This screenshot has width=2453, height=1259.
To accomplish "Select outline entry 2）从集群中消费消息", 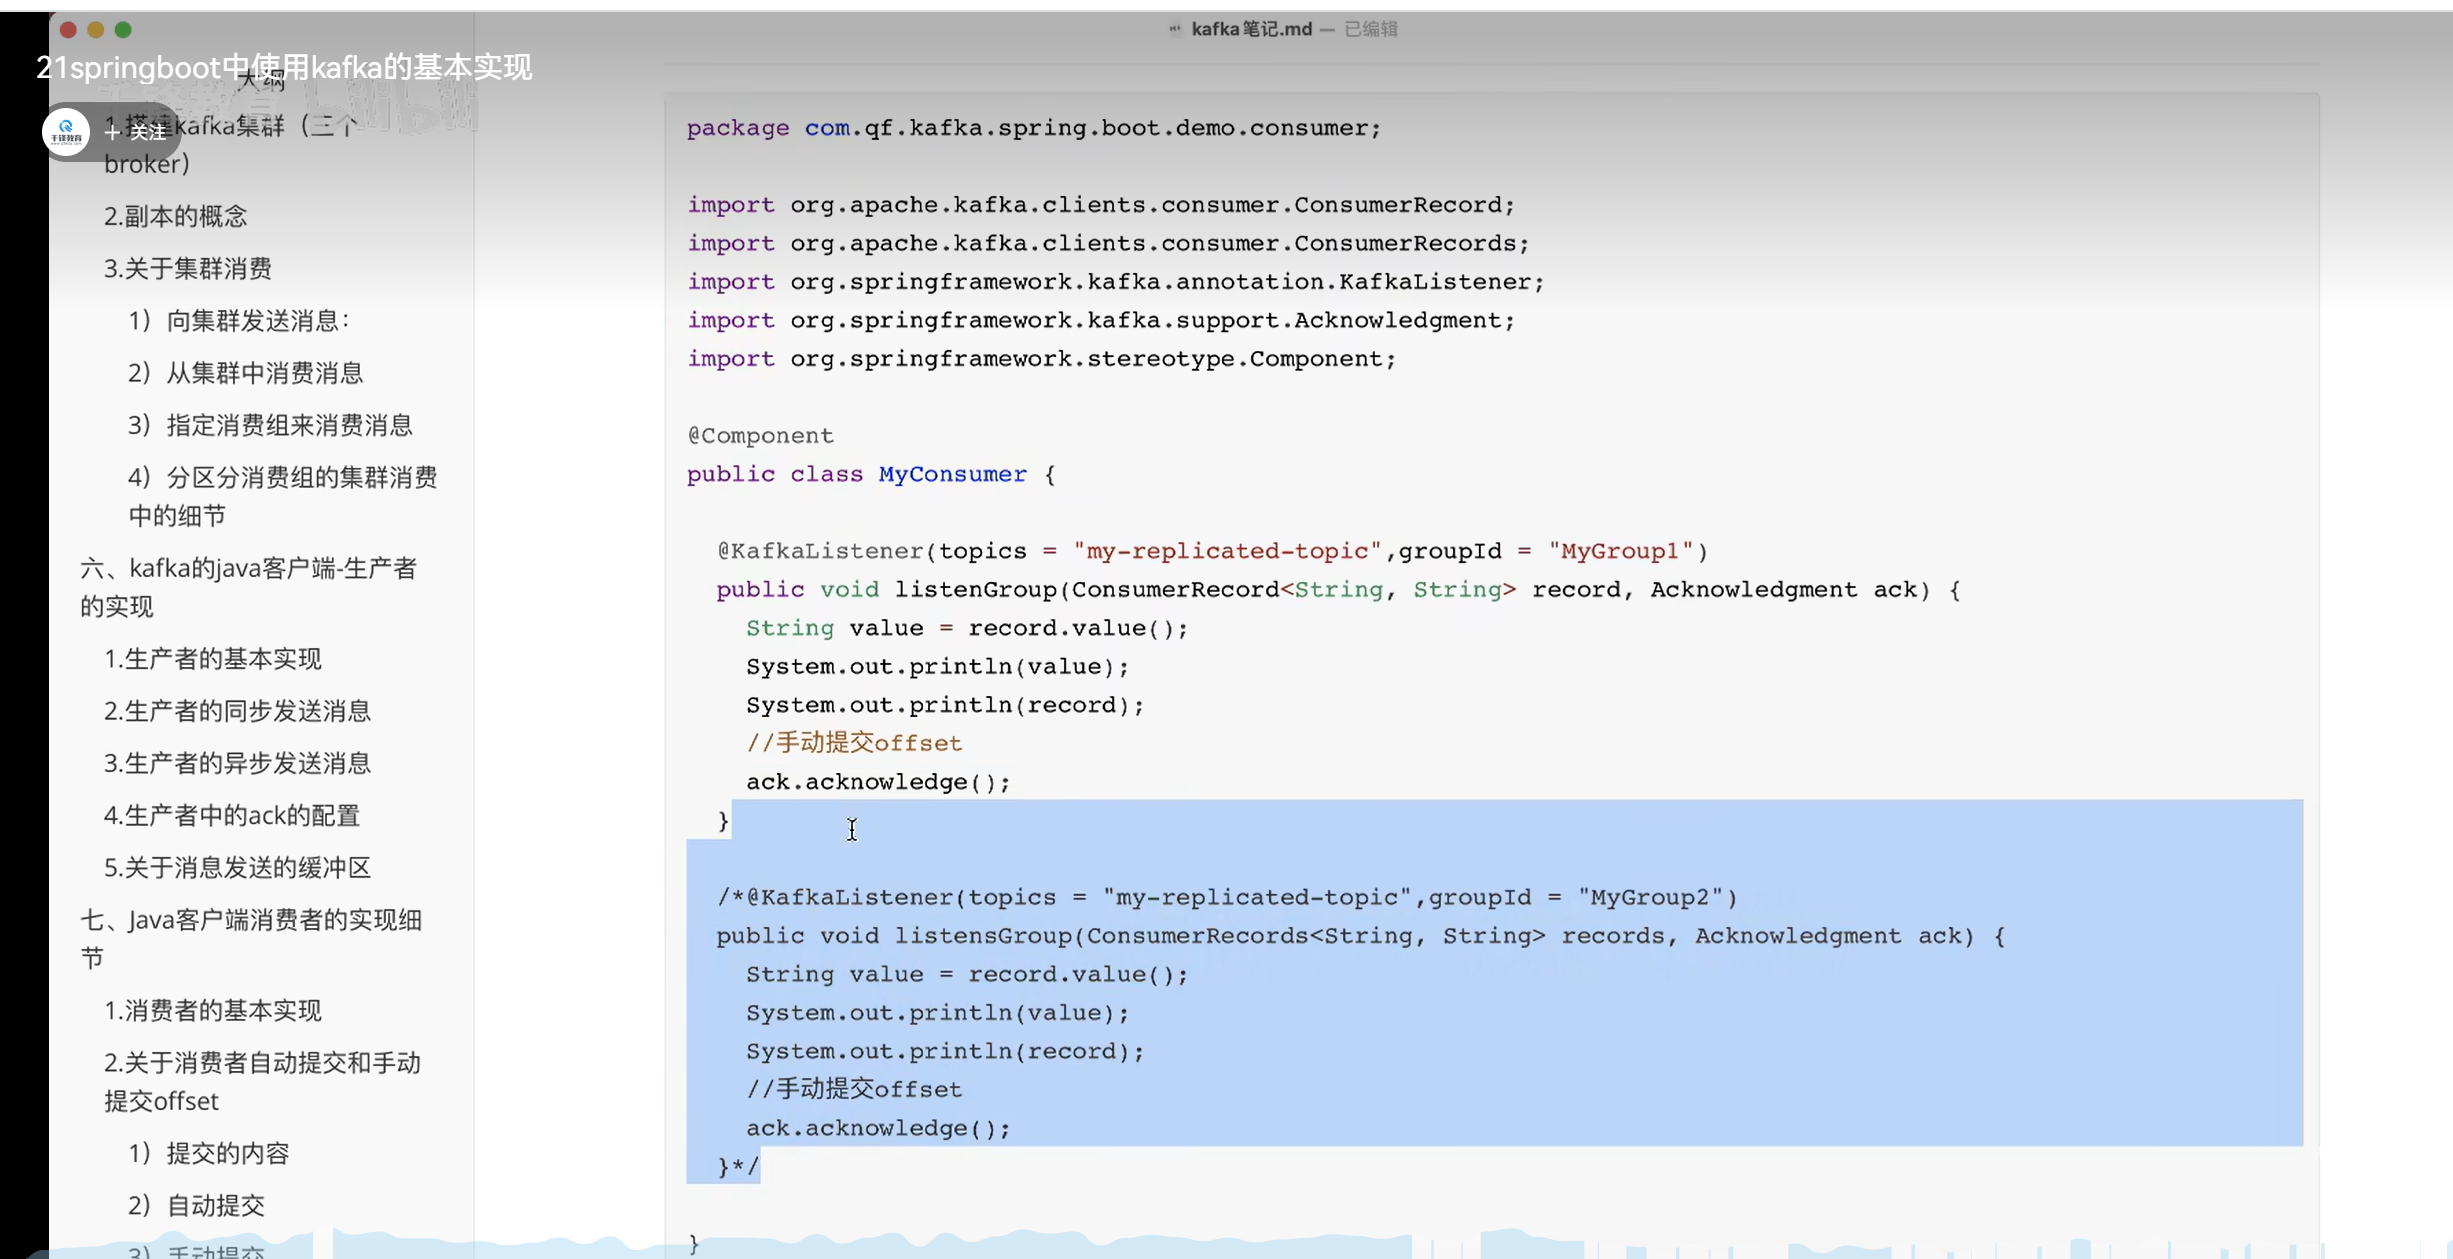I will tap(246, 373).
